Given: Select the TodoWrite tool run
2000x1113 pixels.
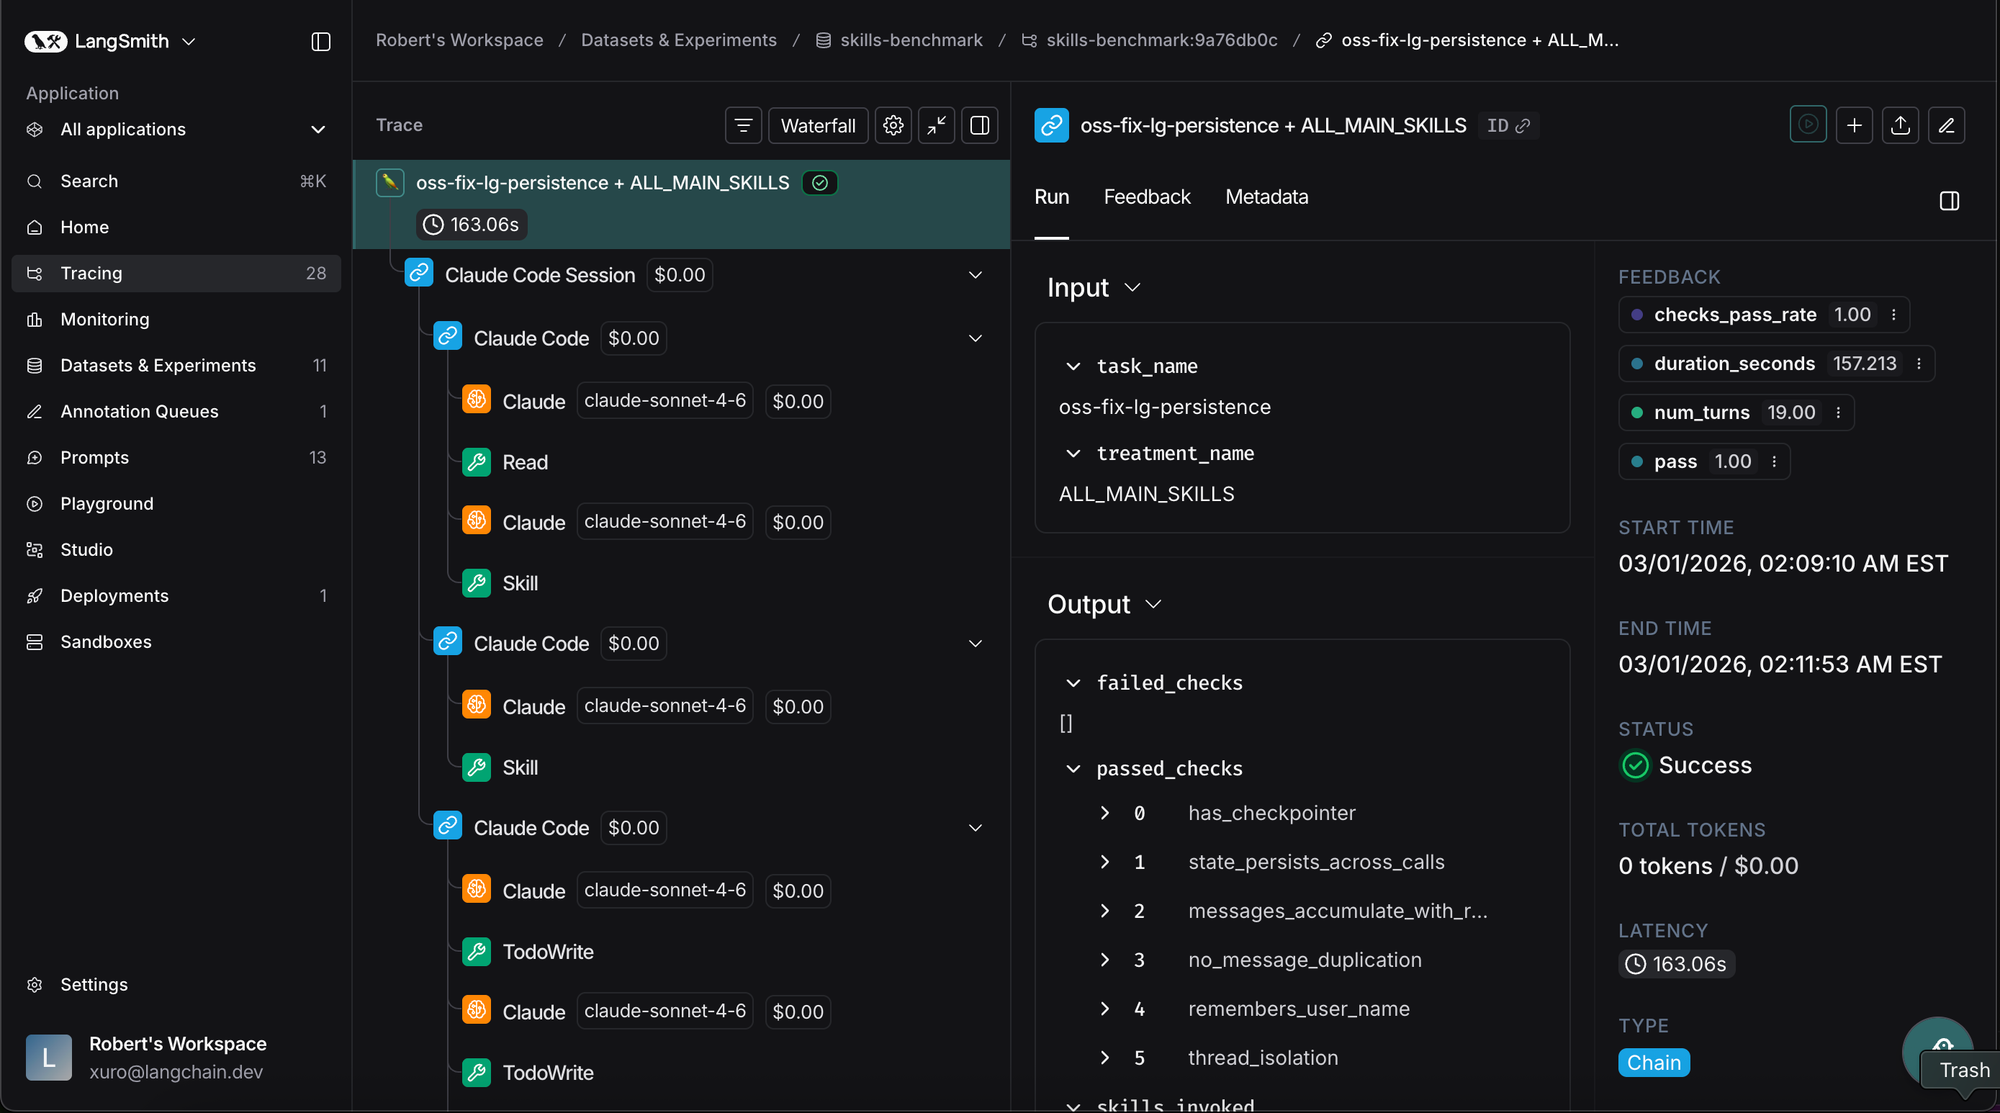Looking at the screenshot, I should point(547,952).
